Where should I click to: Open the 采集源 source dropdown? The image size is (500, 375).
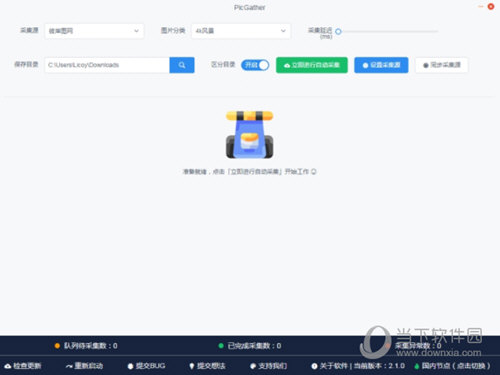[94, 31]
